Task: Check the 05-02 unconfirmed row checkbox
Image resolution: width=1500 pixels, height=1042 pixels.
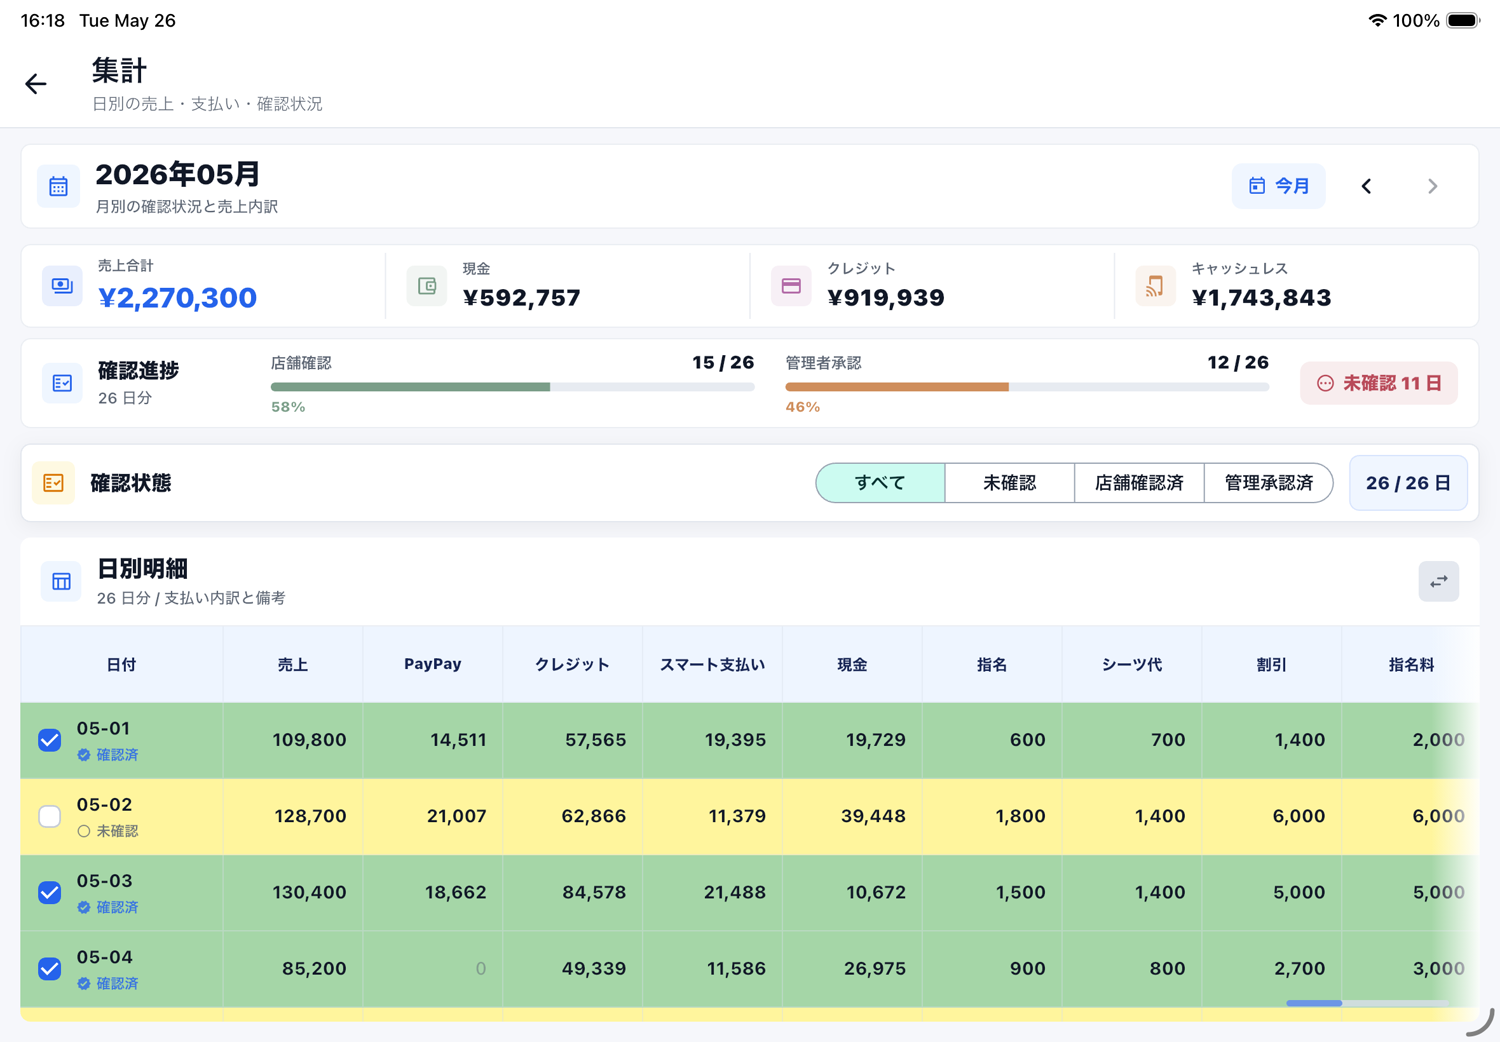Action: pos(50,816)
